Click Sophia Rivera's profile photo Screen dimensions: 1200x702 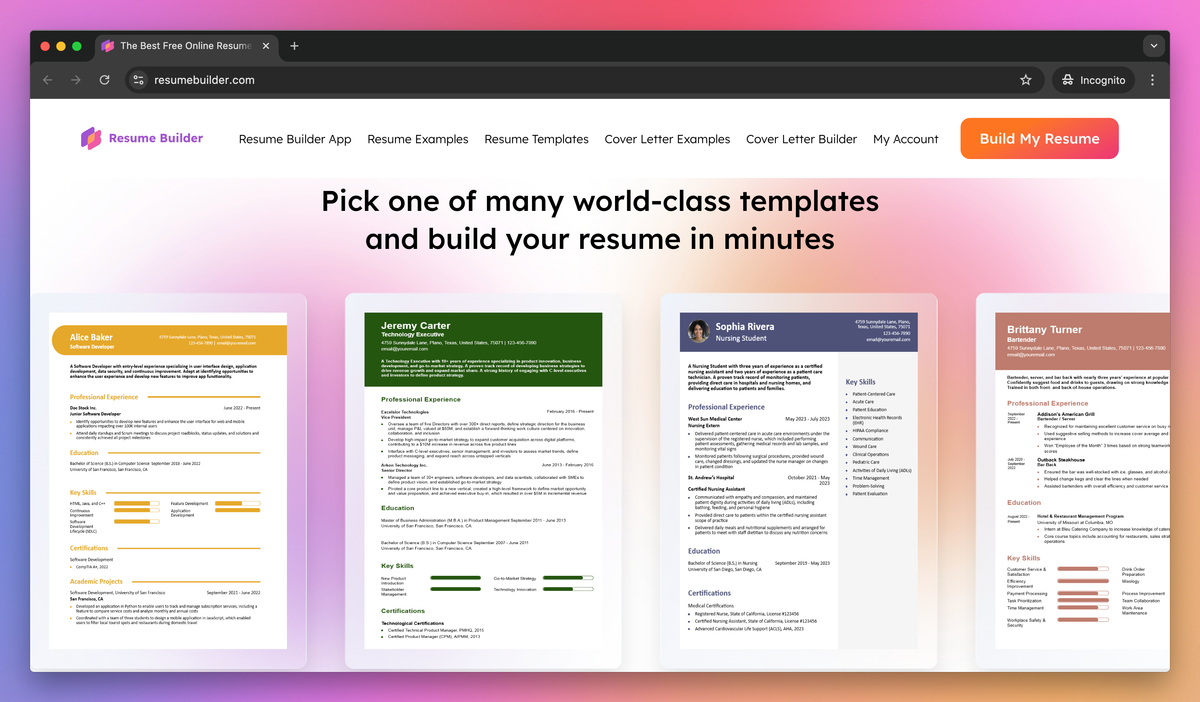698,331
